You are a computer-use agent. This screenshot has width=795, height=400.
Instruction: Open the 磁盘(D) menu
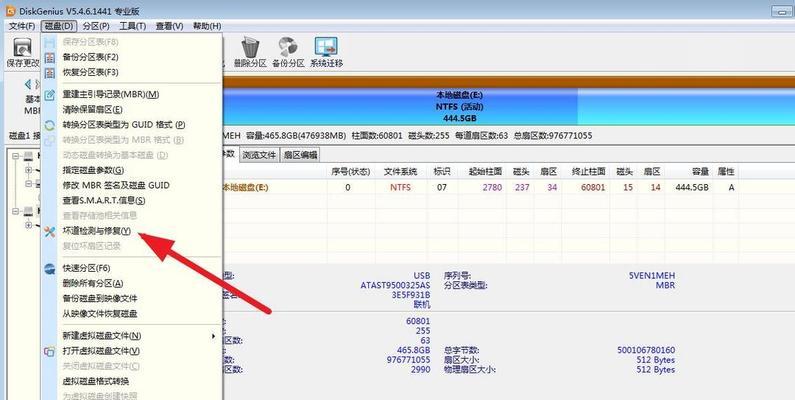tap(59, 26)
